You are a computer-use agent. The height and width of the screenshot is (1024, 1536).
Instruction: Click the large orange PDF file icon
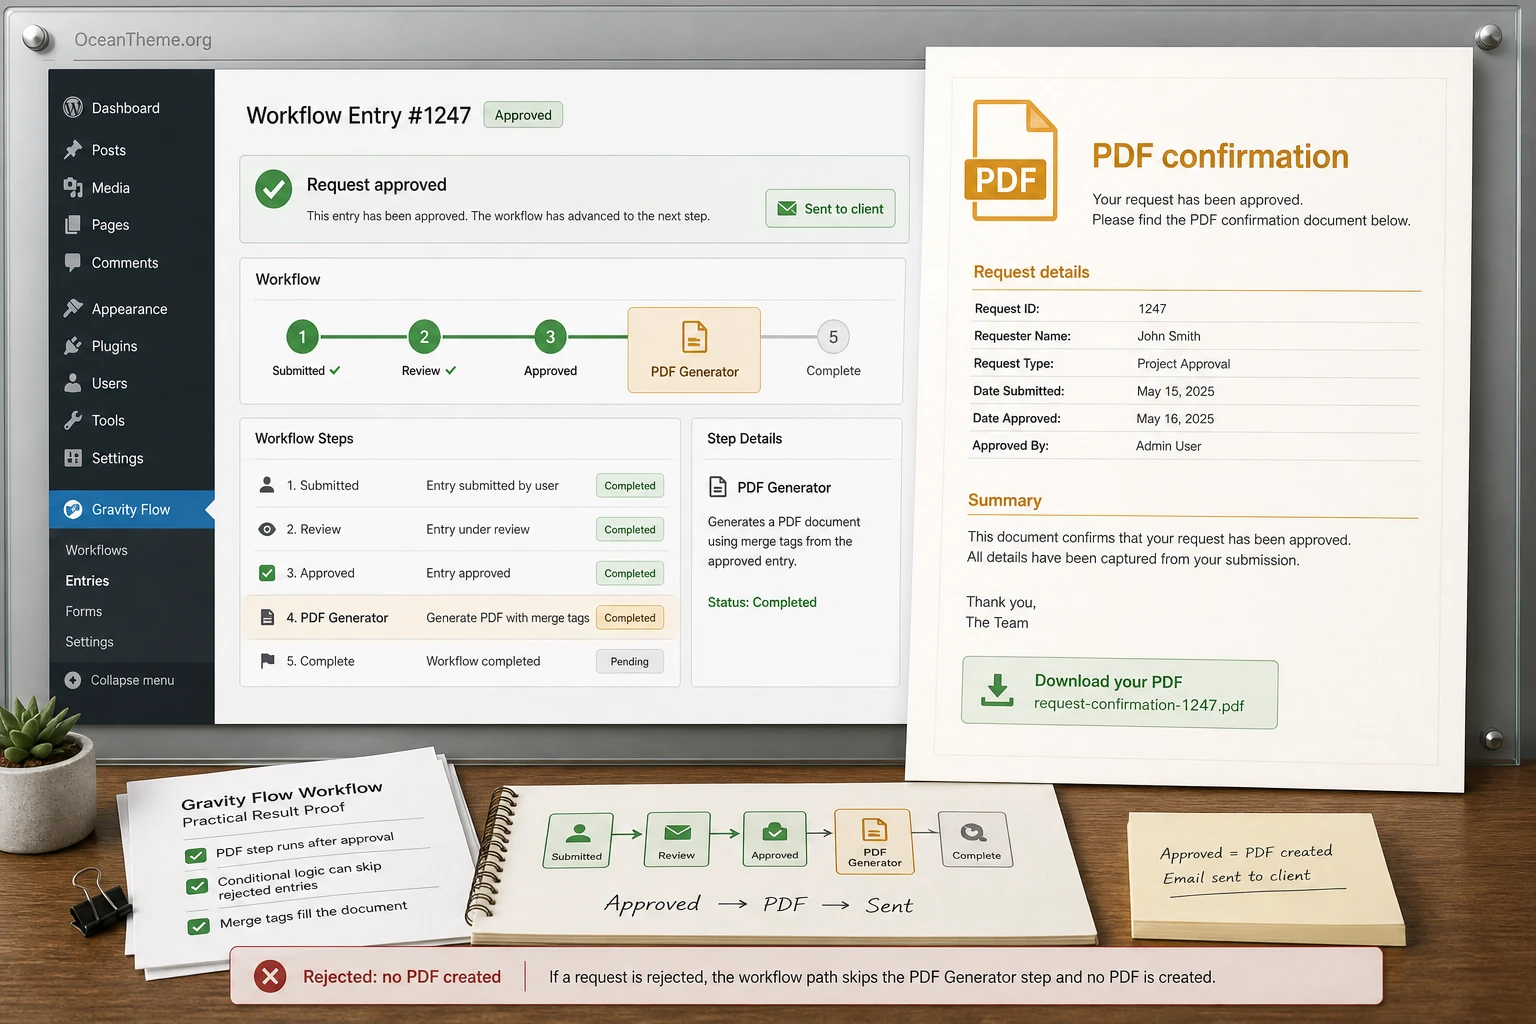1011,160
